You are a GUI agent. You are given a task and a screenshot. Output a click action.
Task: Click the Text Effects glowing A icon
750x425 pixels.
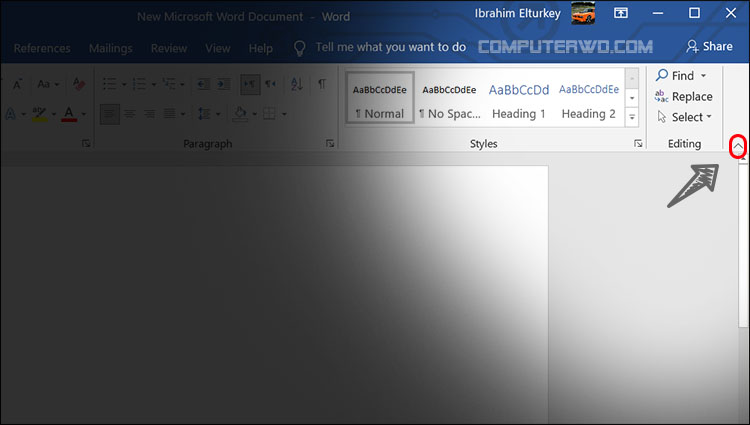[10, 114]
